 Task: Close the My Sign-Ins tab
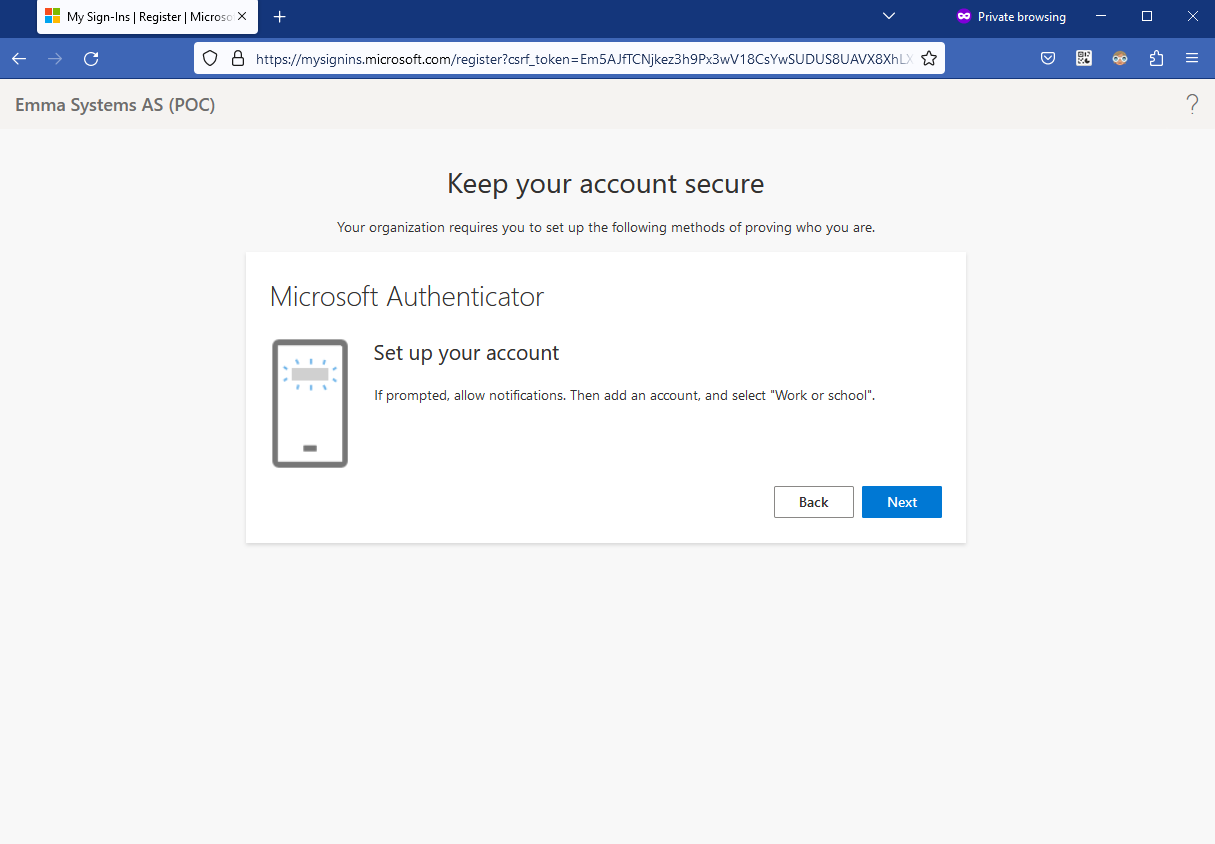click(x=242, y=17)
